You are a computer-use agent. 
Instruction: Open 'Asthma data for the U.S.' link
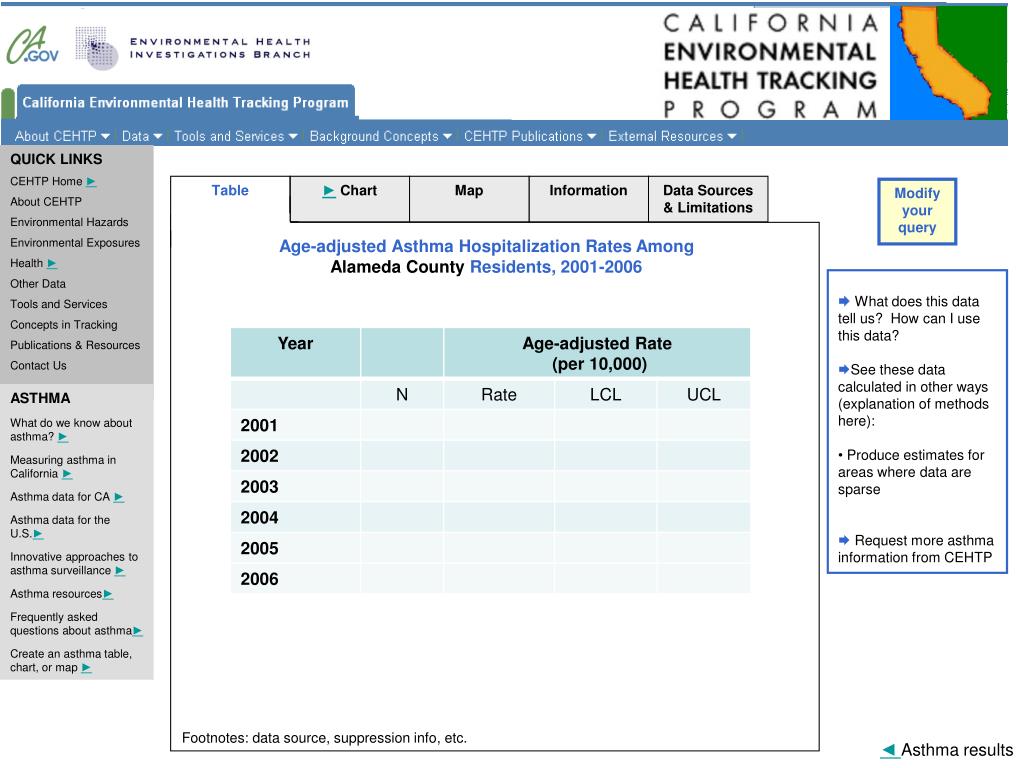pos(60,526)
